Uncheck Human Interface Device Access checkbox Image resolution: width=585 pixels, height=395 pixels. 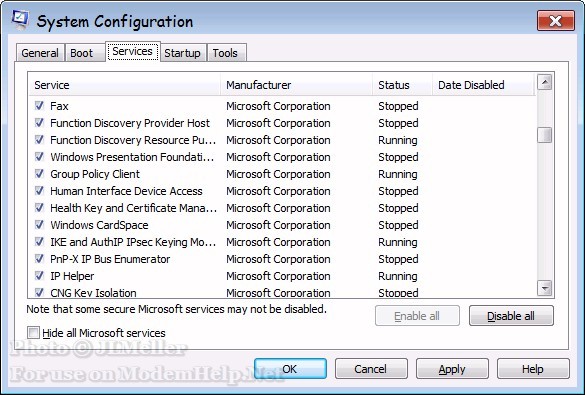39,191
